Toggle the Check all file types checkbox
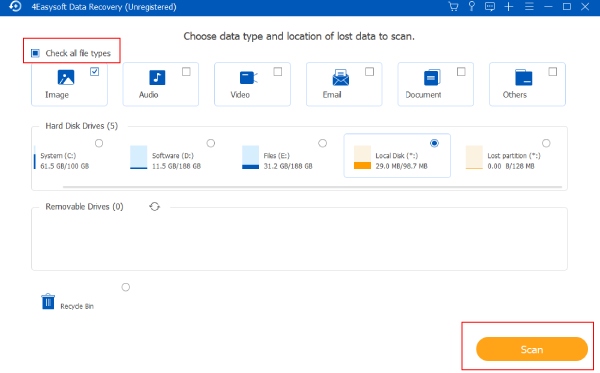 point(35,53)
